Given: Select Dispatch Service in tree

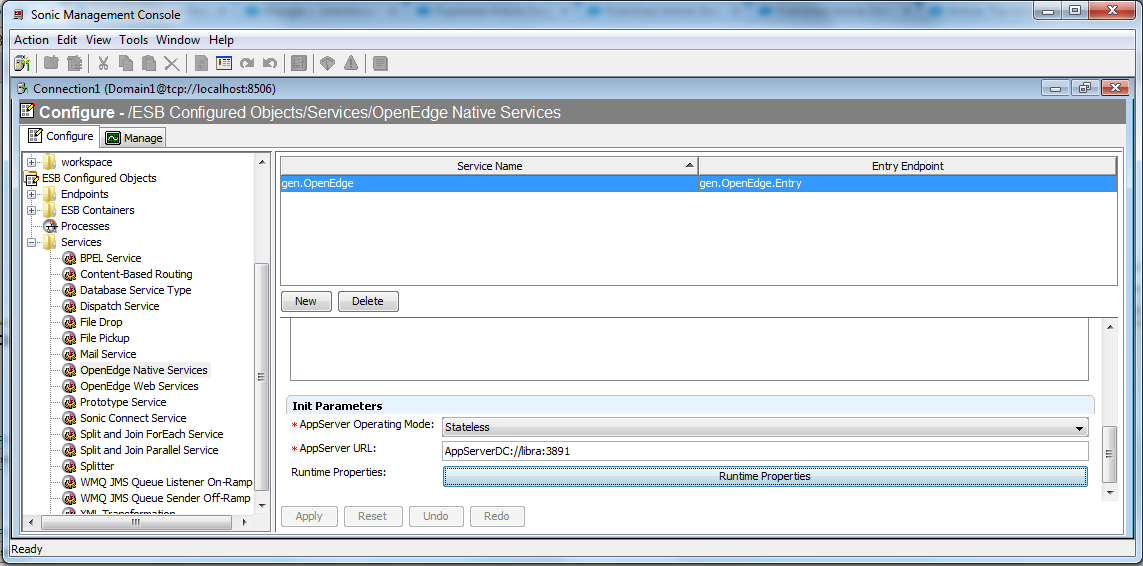Looking at the screenshot, I should [x=120, y=306].
